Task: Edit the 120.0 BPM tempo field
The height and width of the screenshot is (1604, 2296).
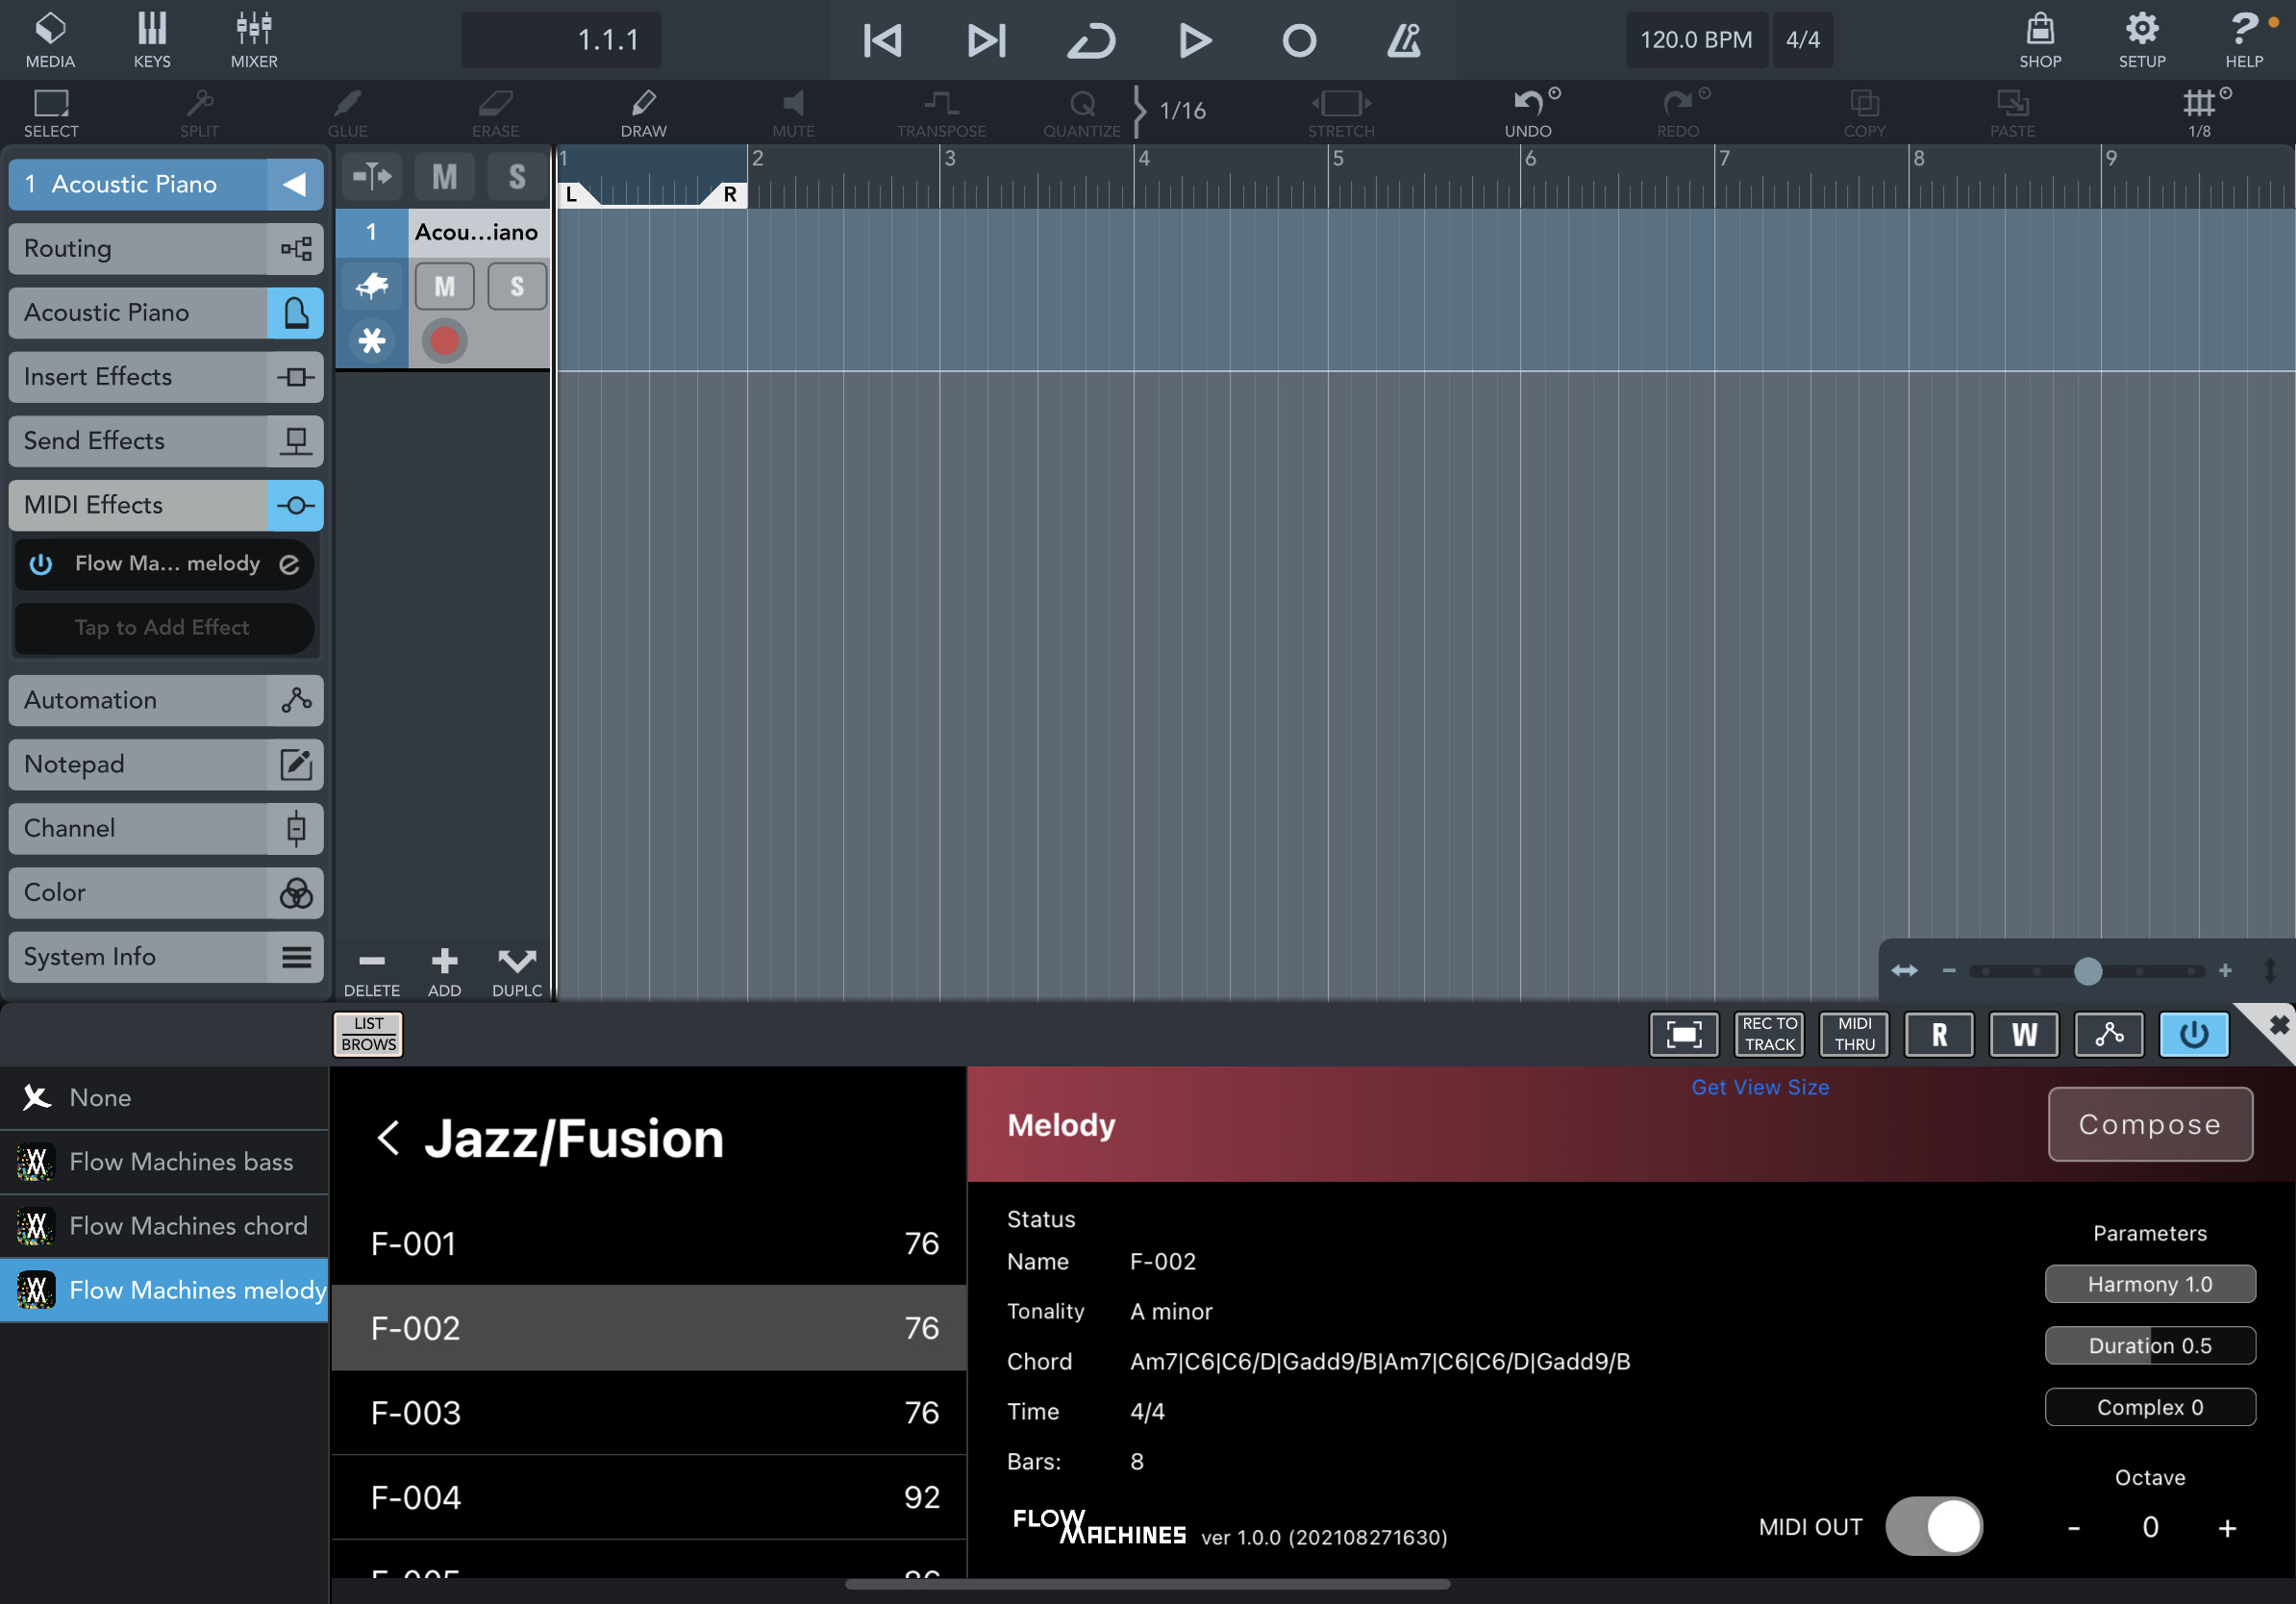Action: (x=1696, y=40)
